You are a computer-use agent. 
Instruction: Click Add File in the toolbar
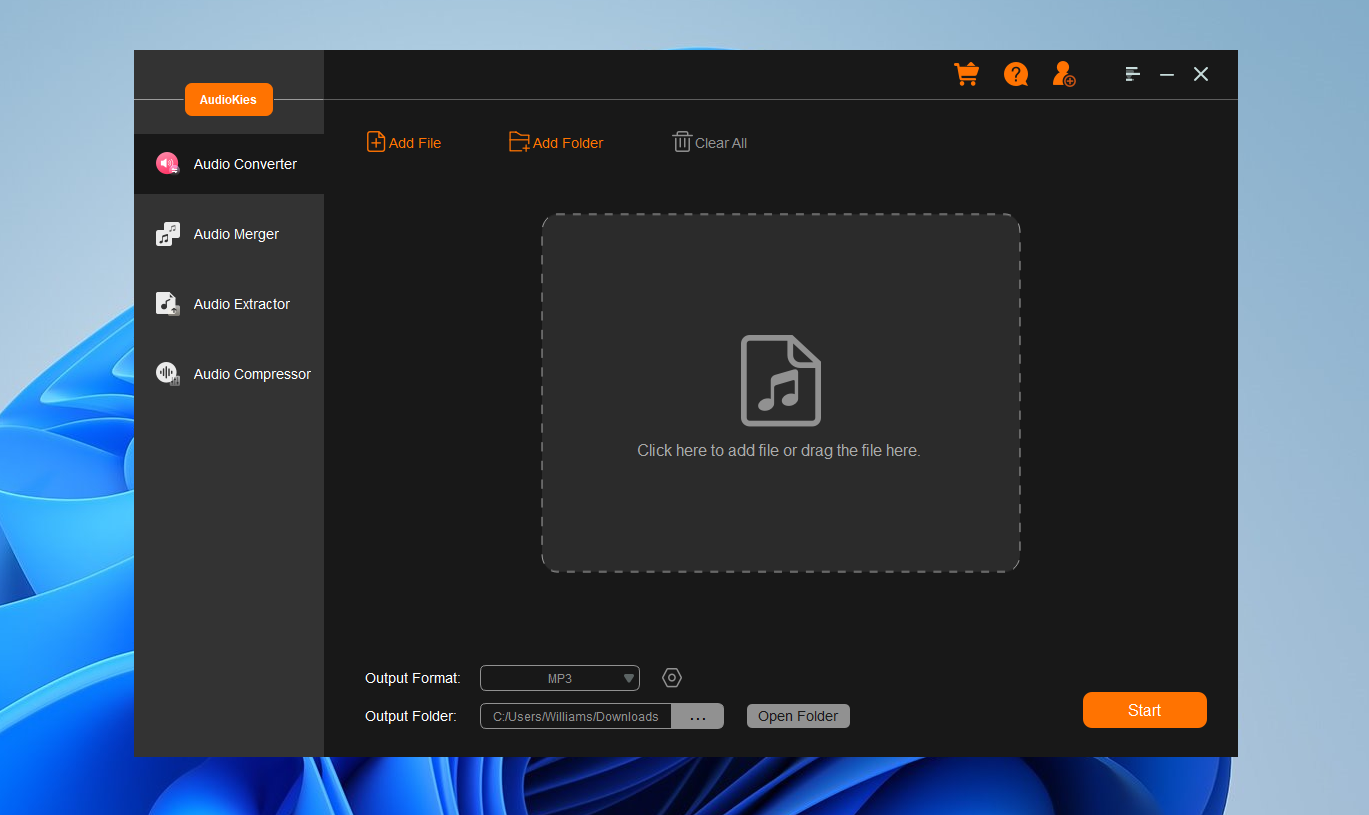click(x=404, y=143)
